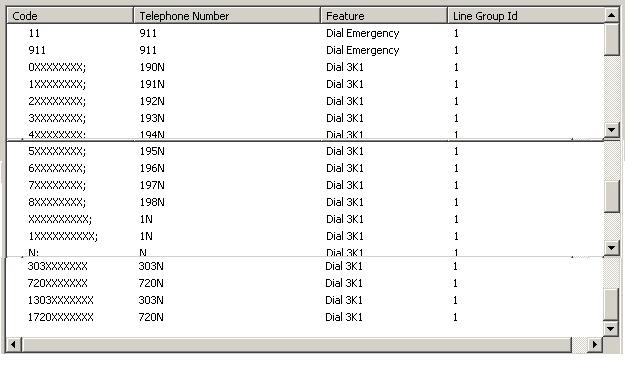Sort by Telephone Number column header

pyautogui.click(x=227, y=16)
